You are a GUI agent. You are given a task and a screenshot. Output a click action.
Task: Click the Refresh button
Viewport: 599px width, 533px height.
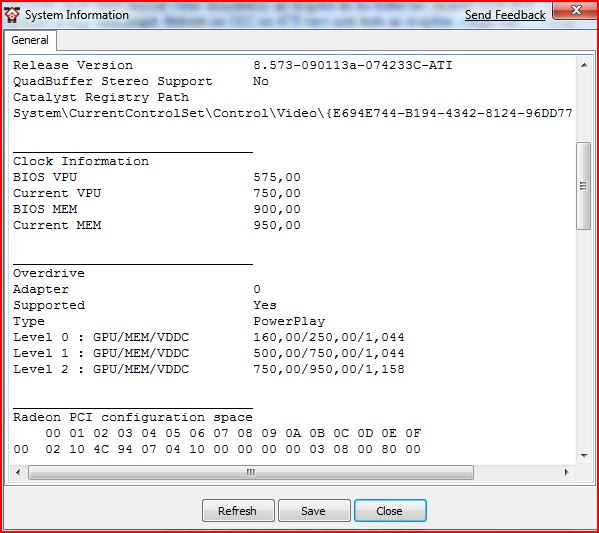(x=238, y=510)
